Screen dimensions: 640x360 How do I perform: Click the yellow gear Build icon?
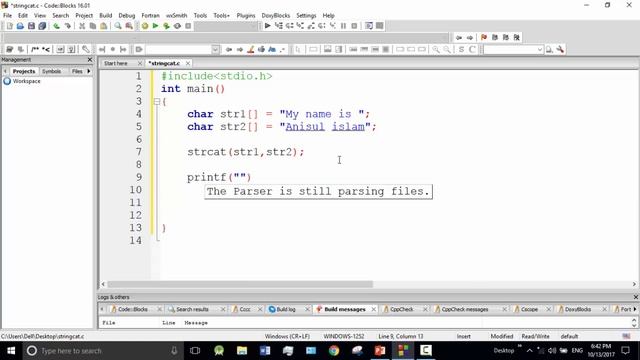coord(145,26)
